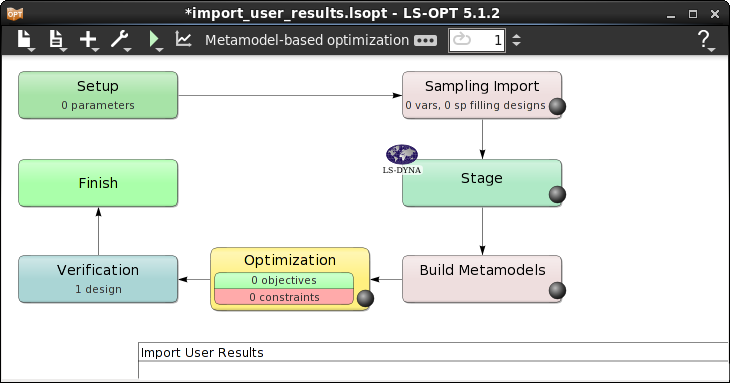Open the document list icon in toolbar

55,39
